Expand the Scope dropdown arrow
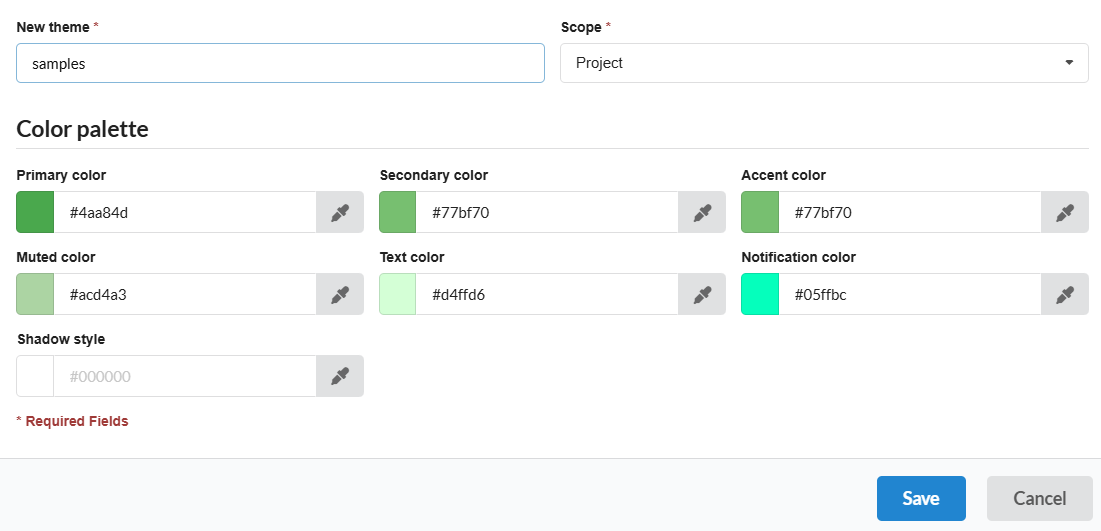Viewport: 1101px width, 531px height. tap(1068, 63)
